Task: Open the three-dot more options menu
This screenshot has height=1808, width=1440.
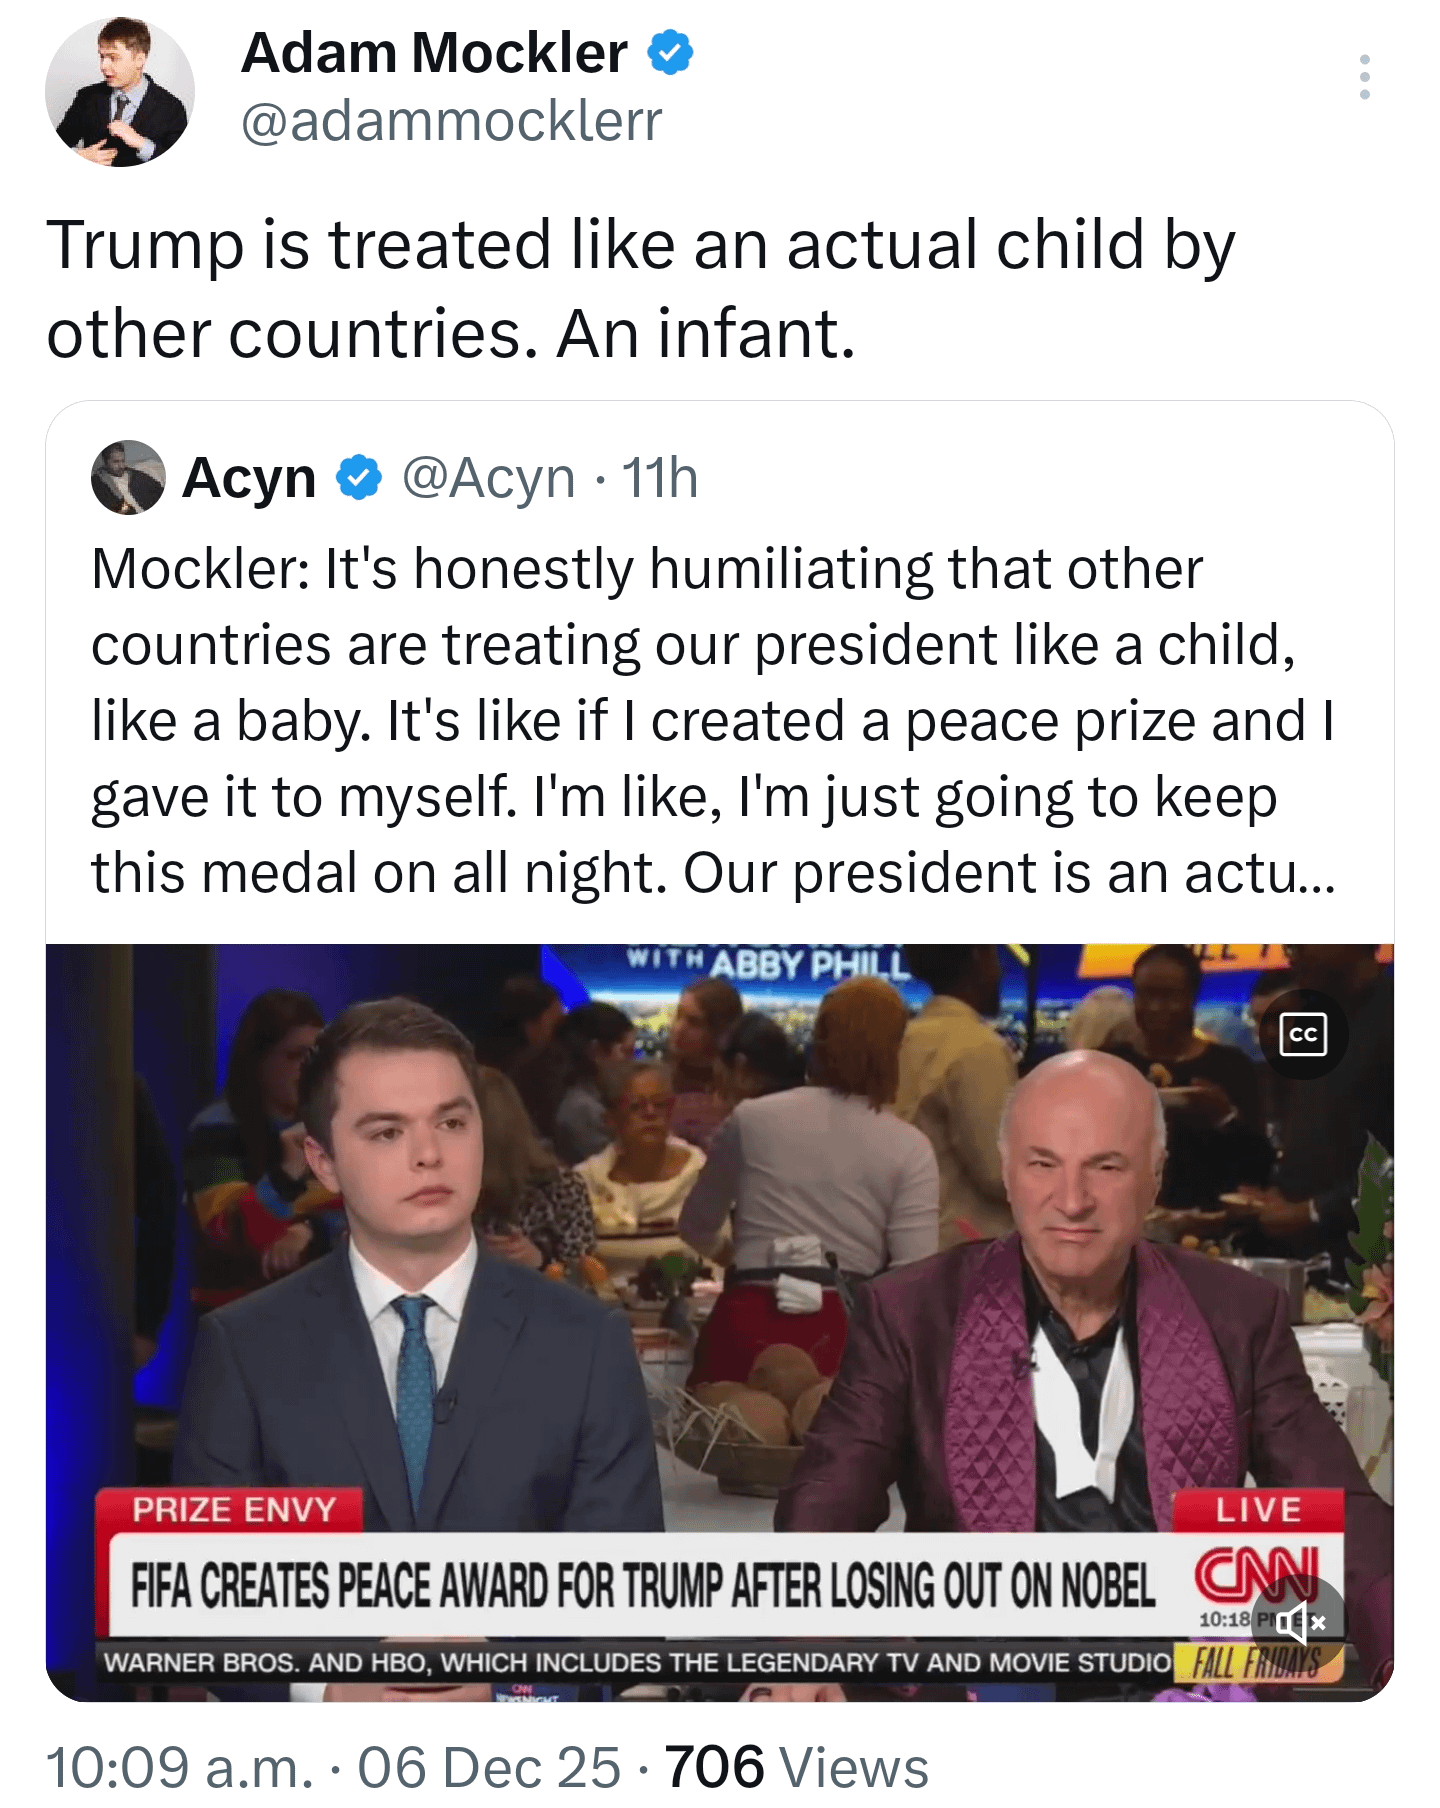Action: coord(1364,77)
